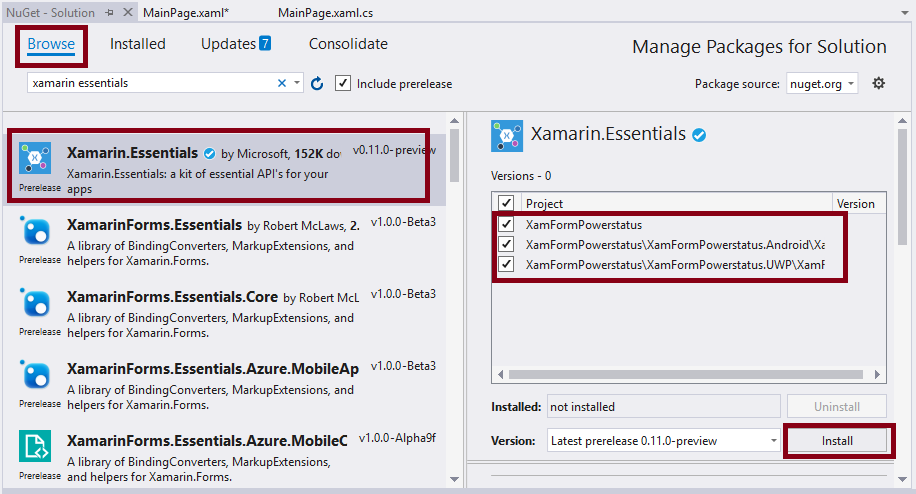Viewport: 916px width, 494px height.
Task: Click the project grid horizontal scrollbar thumb
Action: point(686,374)
